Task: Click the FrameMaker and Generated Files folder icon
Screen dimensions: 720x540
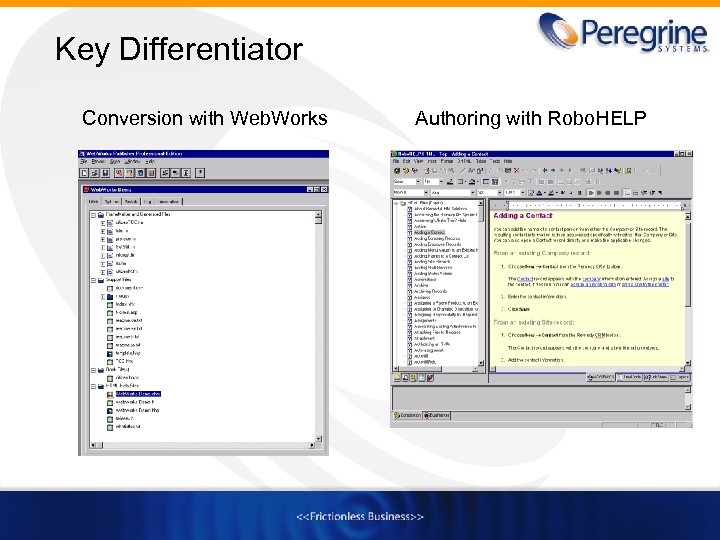Action: tap(101, 214)
